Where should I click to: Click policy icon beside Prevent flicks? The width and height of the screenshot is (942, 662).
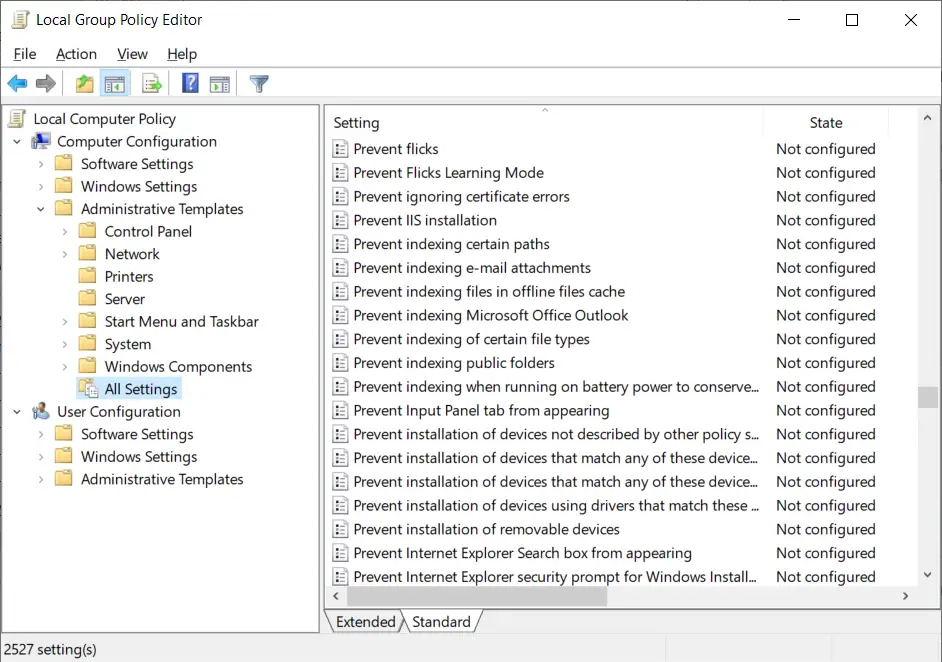click(x=340, y=148)
